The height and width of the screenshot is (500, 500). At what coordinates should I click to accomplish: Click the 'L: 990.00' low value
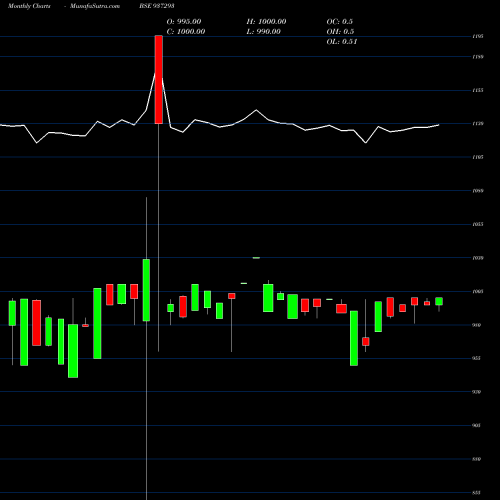pyautogui.click(x=263, y=32)
